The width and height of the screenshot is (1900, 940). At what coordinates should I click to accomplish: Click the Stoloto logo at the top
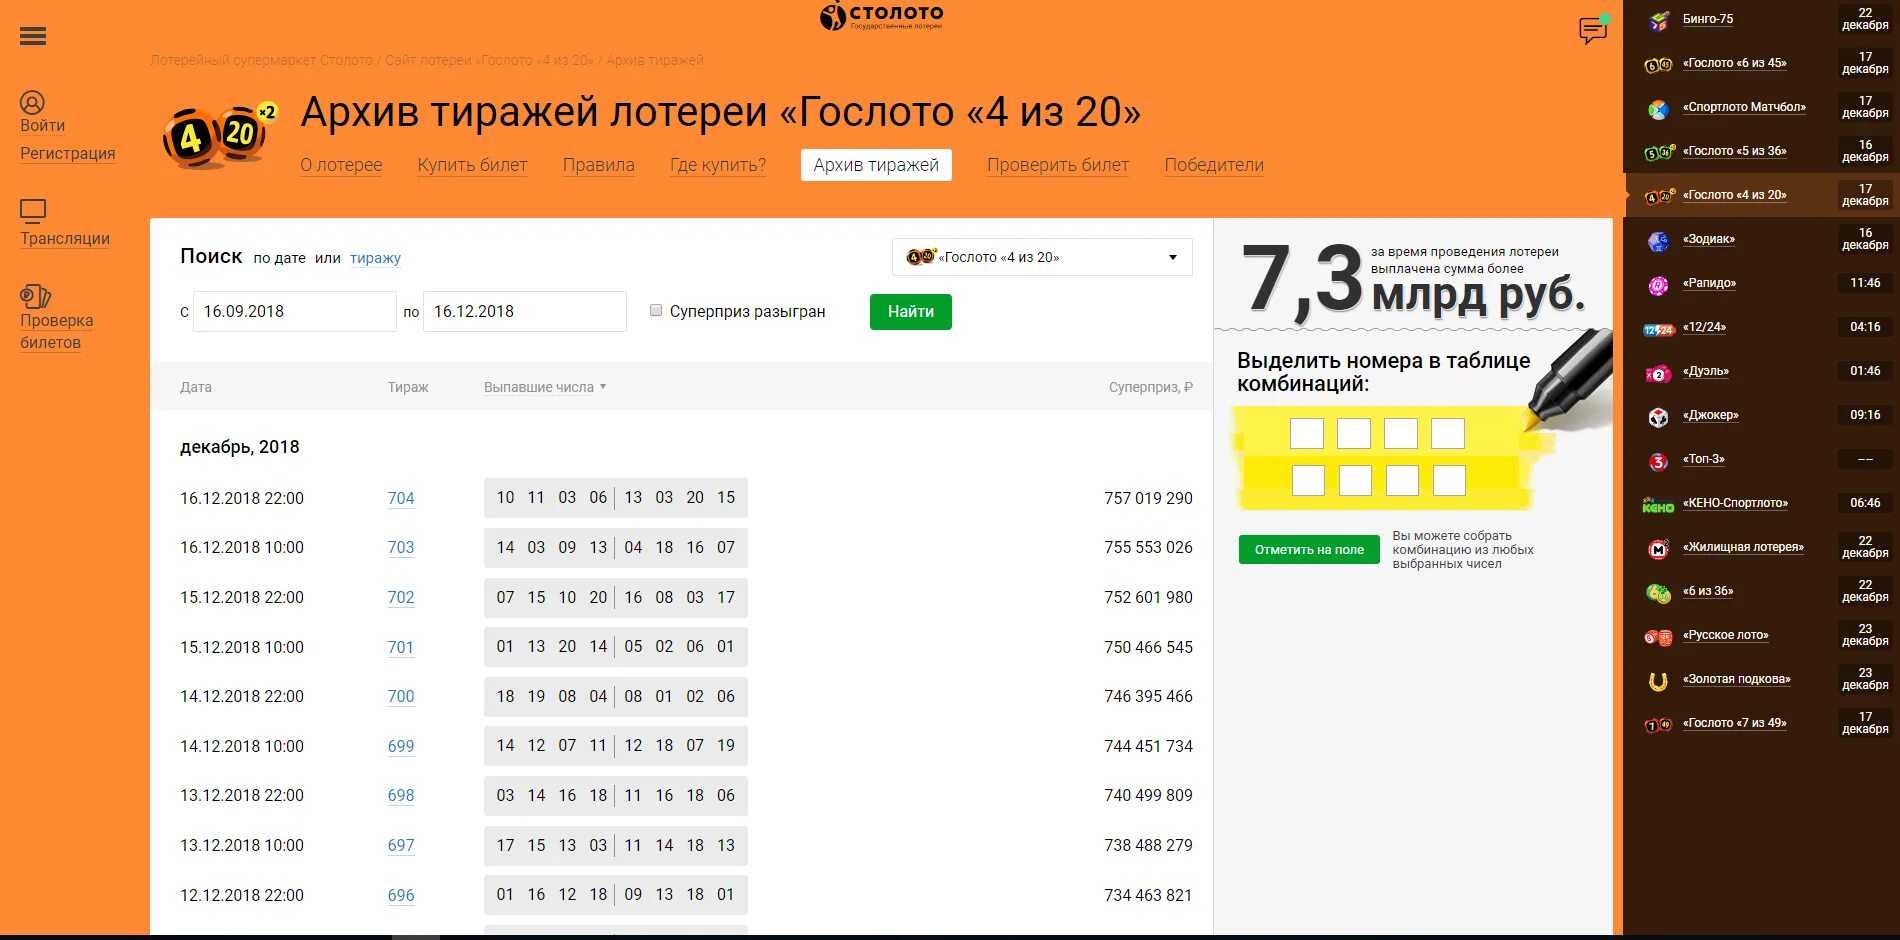(x=881, y=16)
